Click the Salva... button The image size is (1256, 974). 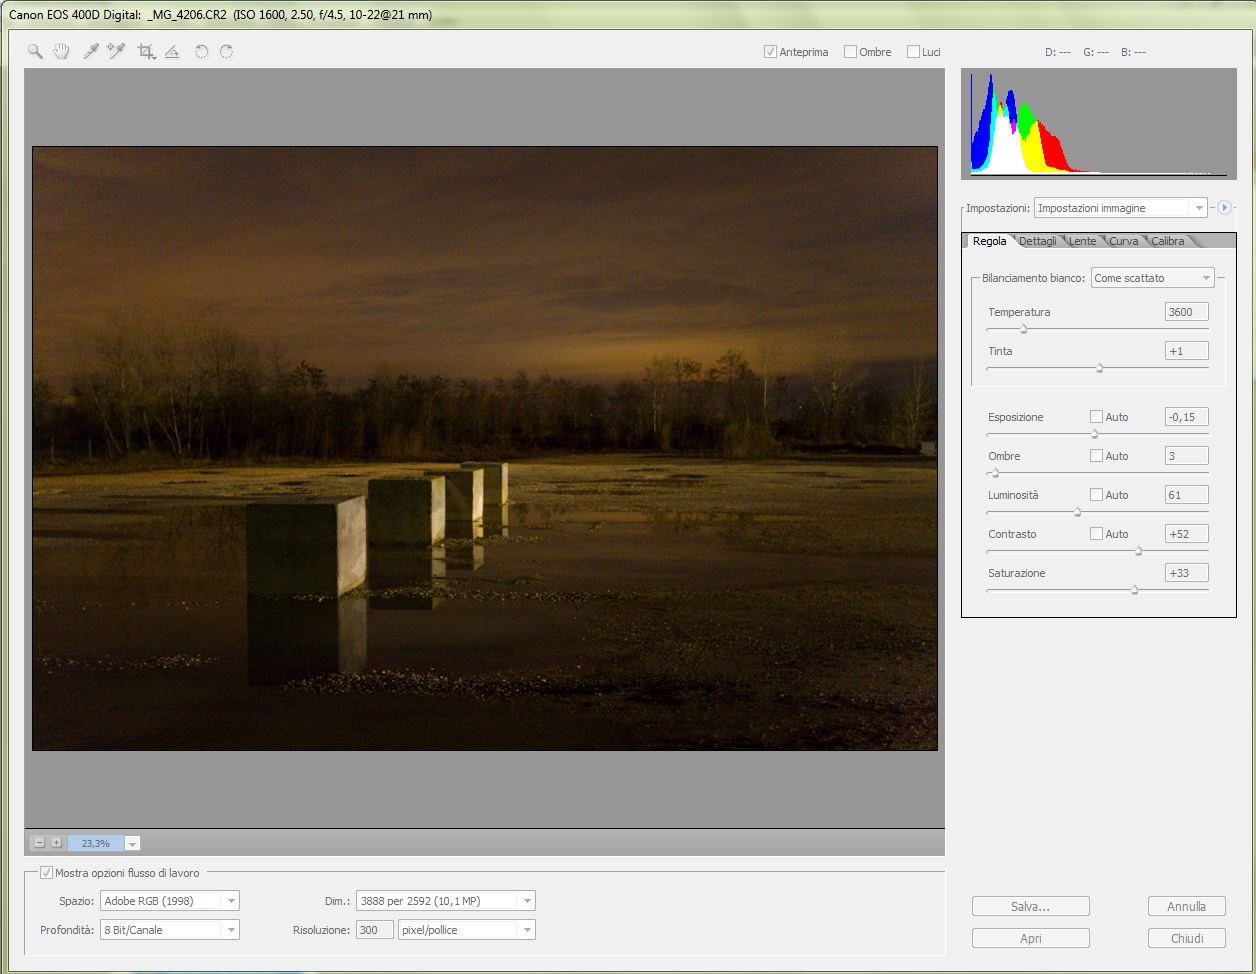(1030, 907)
